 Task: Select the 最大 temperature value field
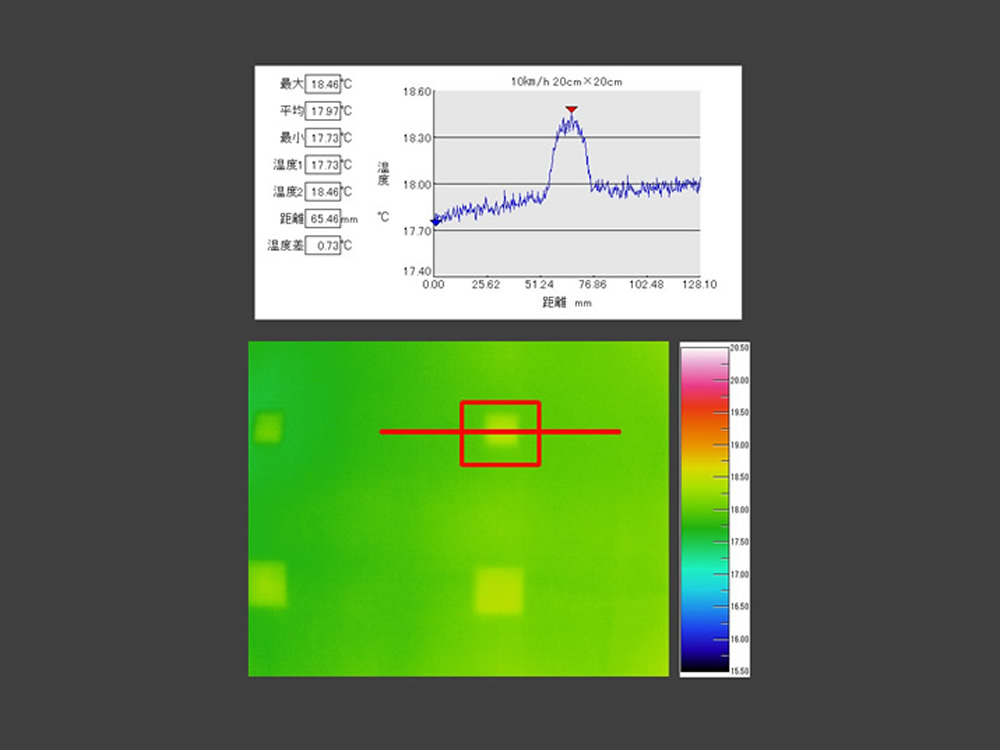tap(322, 84)
